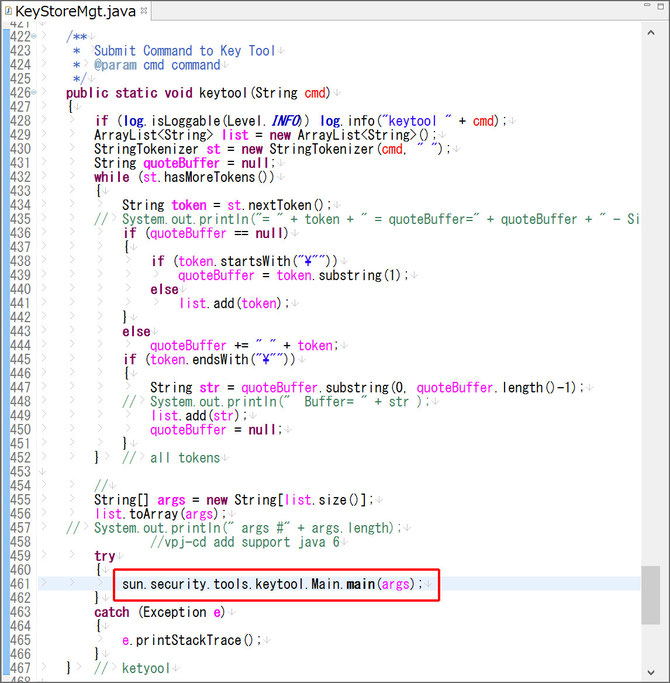
Task: Click '//vpj-cd add support java 6' comment
Action: pyautogui.click(x=244, y=542)
